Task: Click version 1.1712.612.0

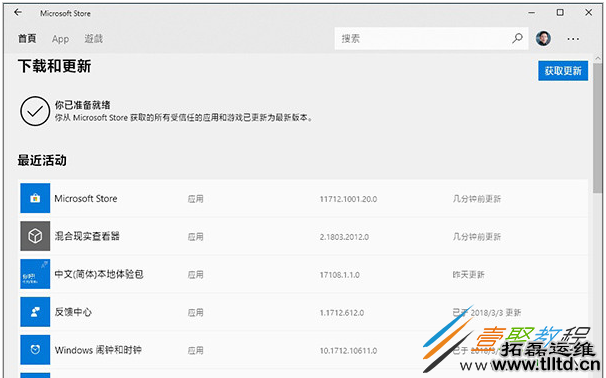Action: pos(342,313)
